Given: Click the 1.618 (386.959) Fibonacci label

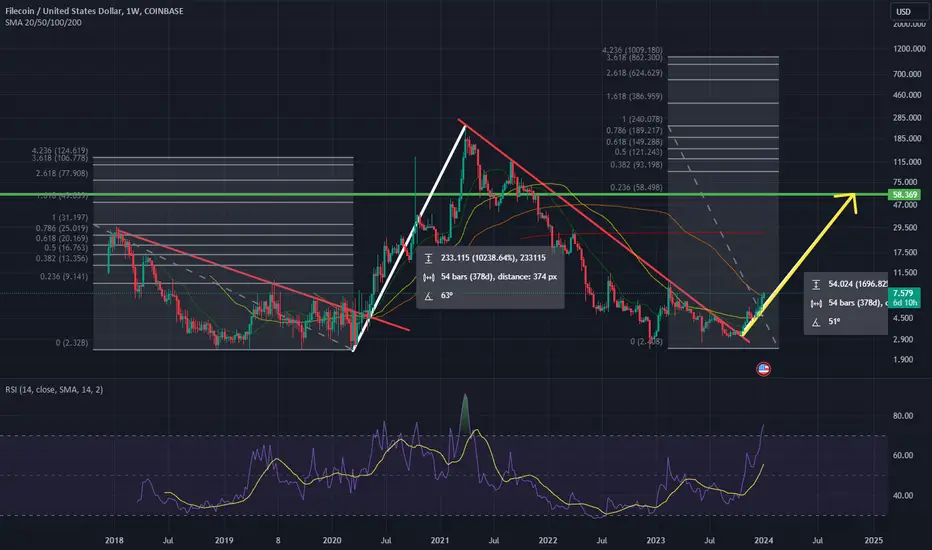Looking at the screenshot, I should click(634, 96).
